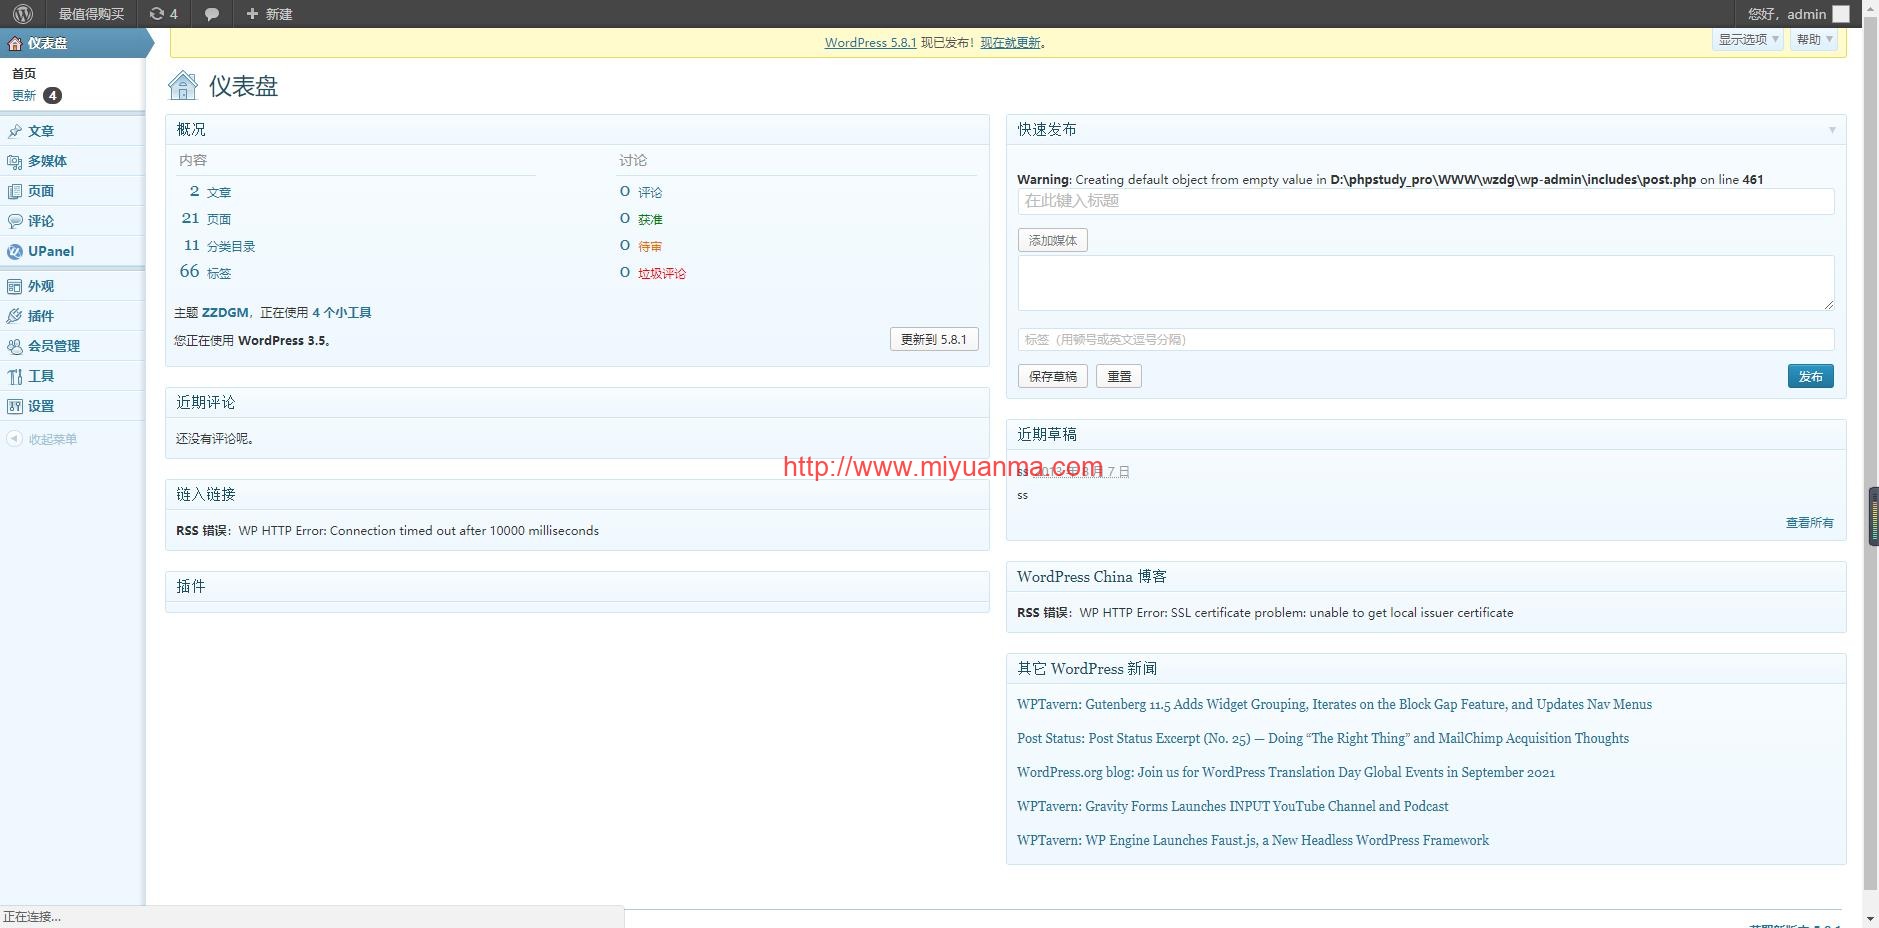Open 最值得购买 site name menu
Image resolution: width=1879 pixels, height=928 pixels.
pos(91,14)
